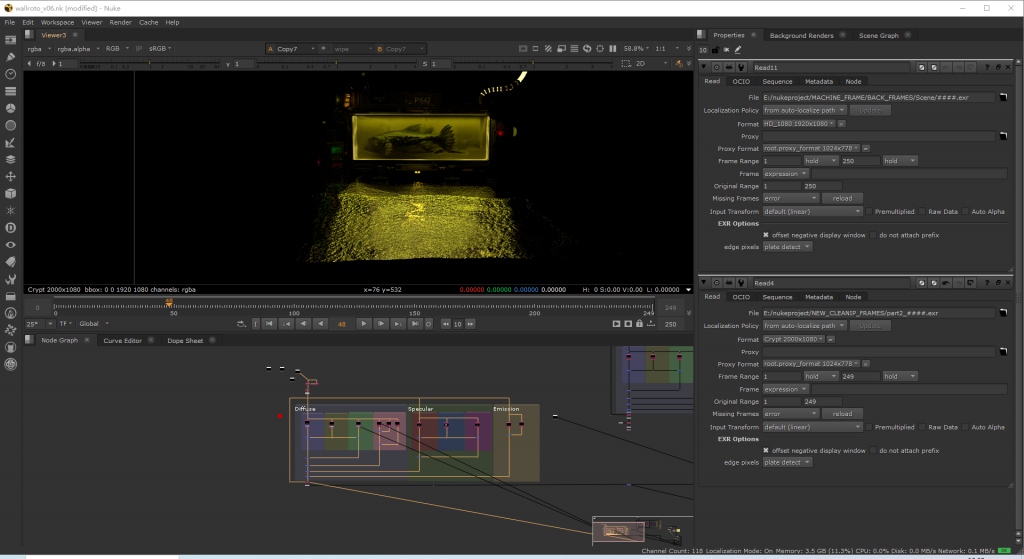Viewport: 1024px width, 559px height.
Task: Pause the viewer update button
Action: (x=613, y=48)
